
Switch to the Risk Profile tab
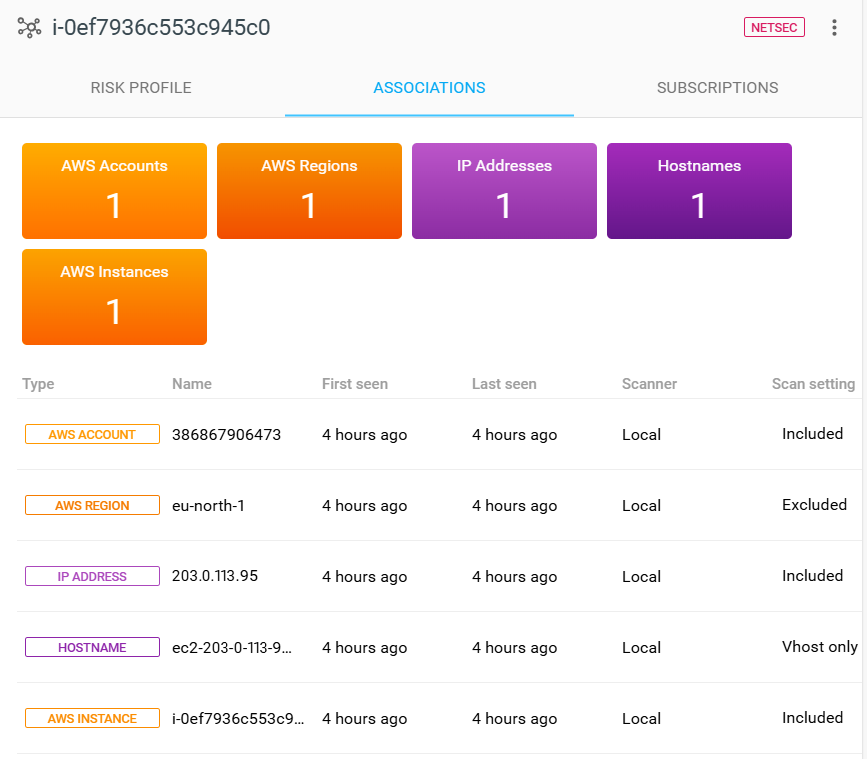click(x=141, y=88)
